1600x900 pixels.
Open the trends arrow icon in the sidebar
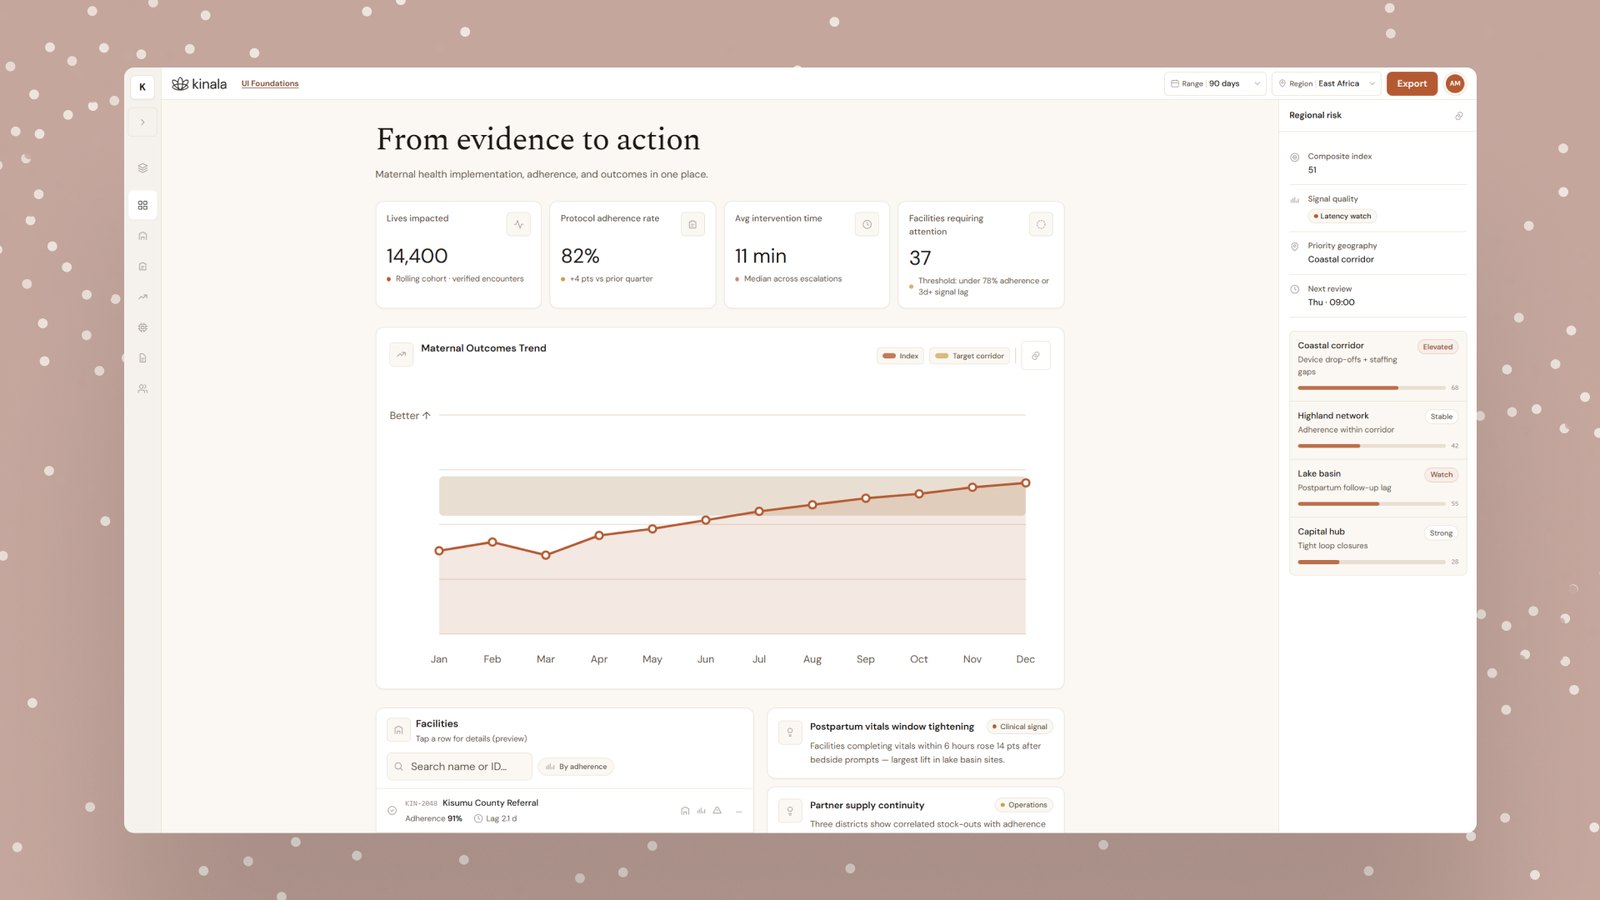pyautogui.click(x=142, y=297)
